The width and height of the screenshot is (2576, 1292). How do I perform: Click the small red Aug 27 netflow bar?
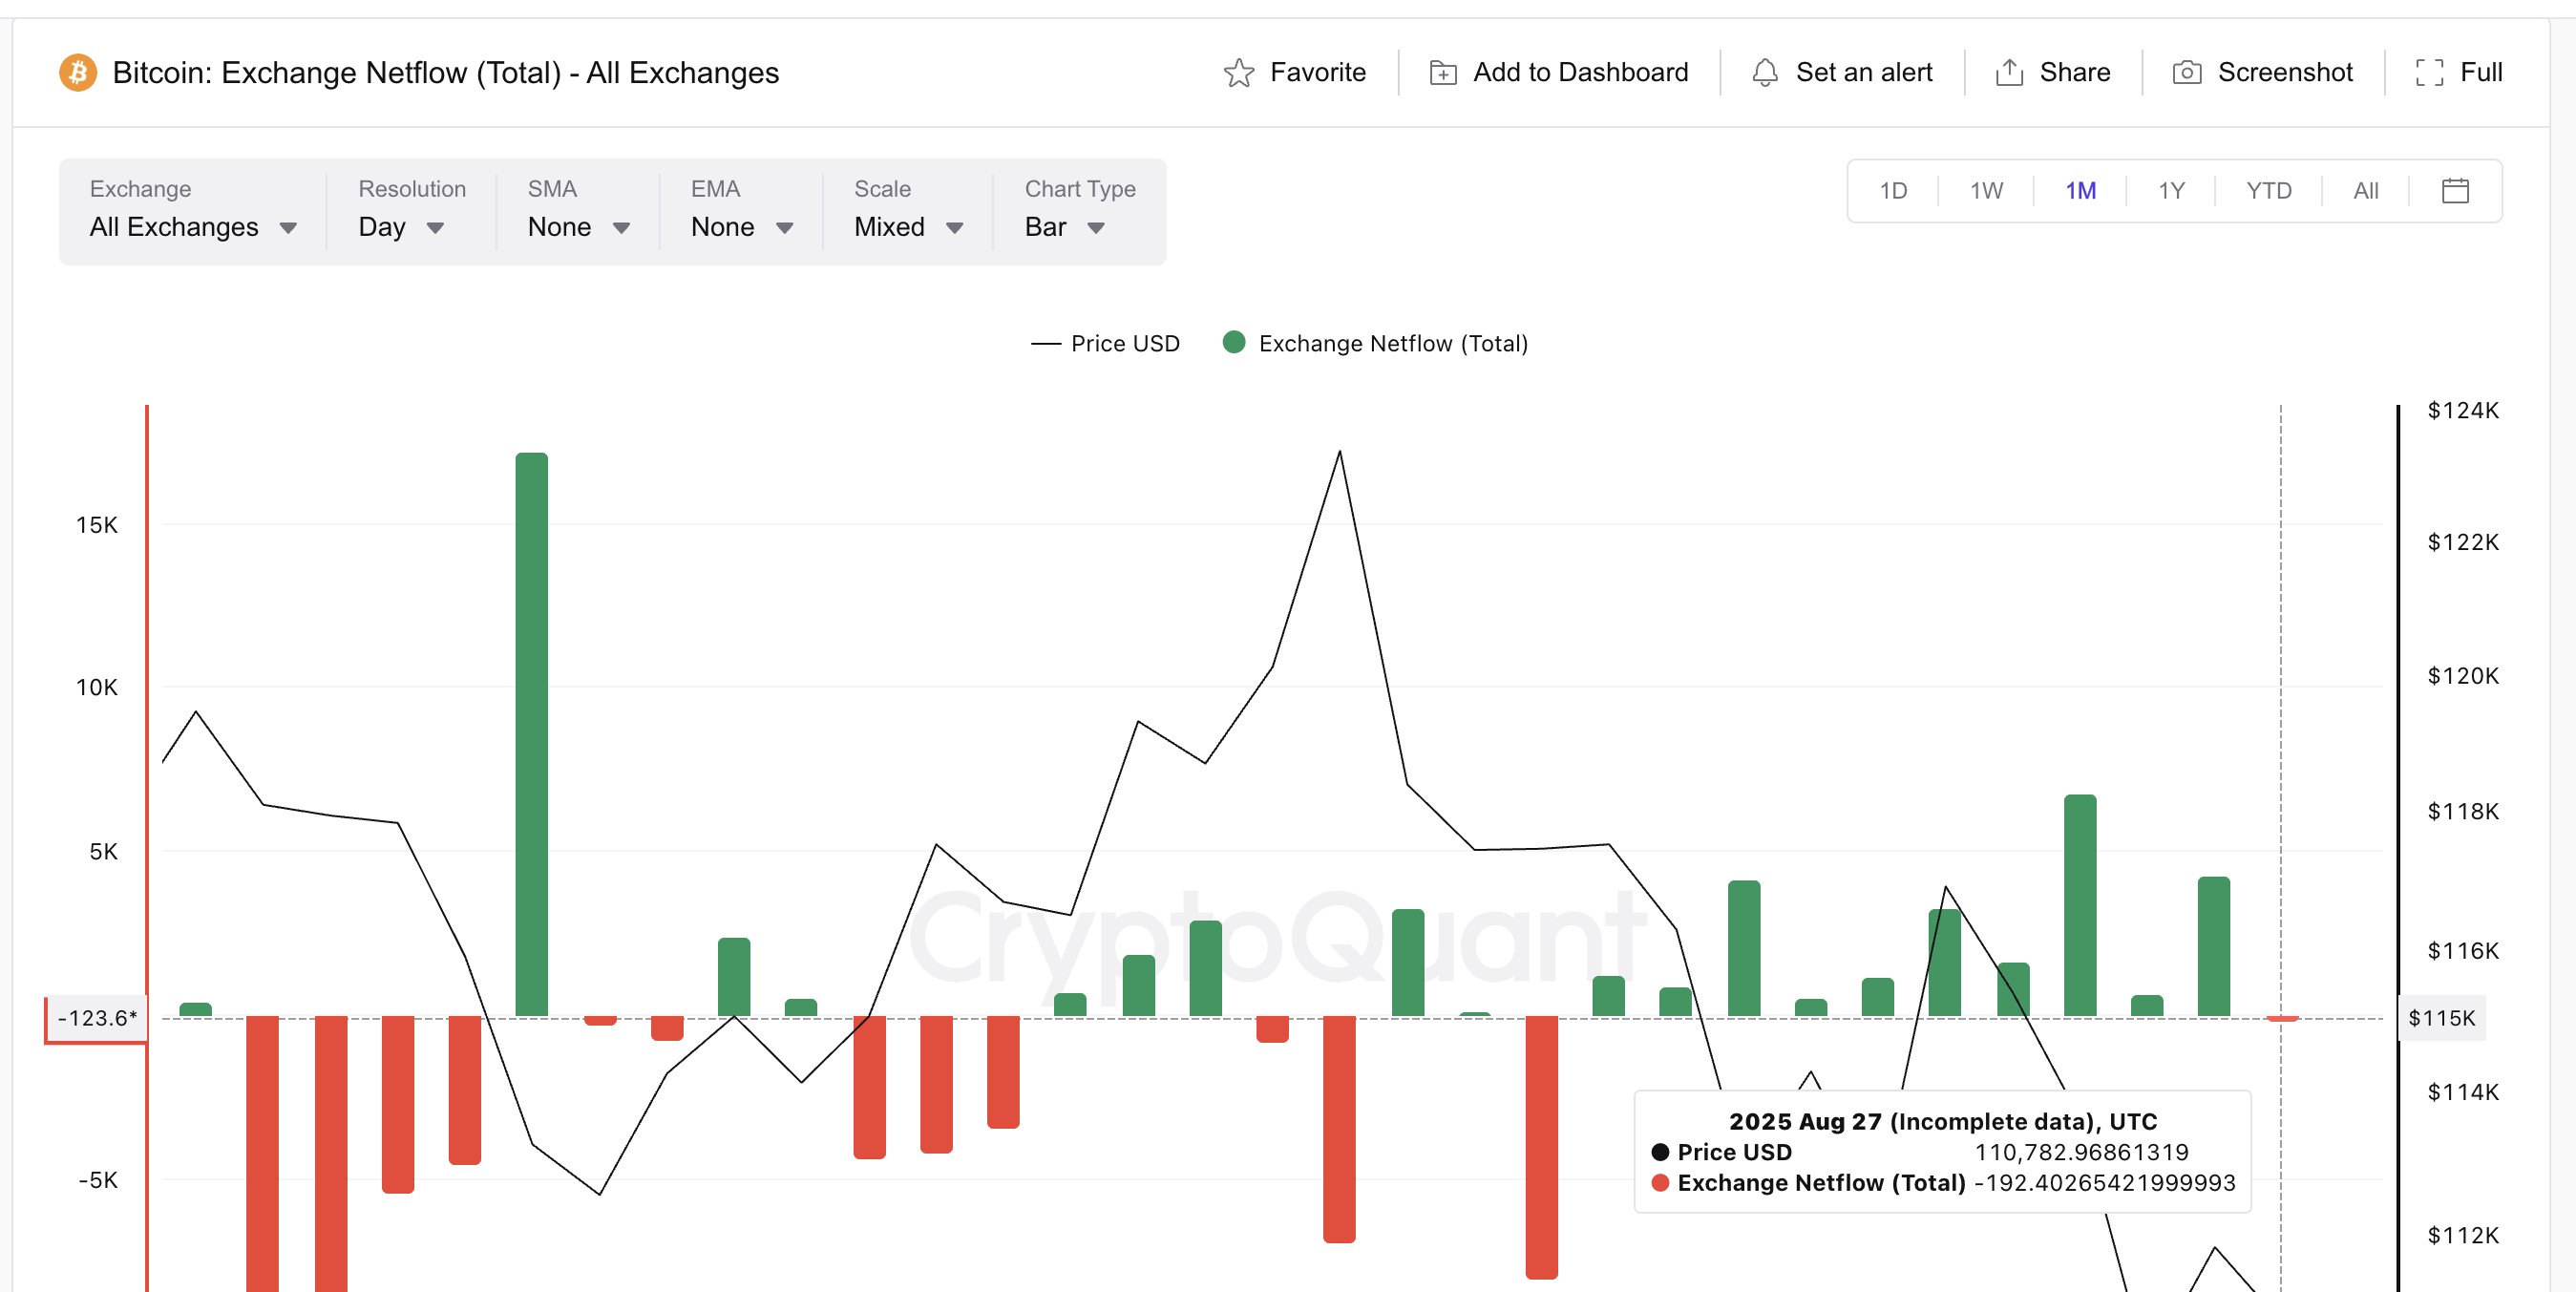2282,1018
